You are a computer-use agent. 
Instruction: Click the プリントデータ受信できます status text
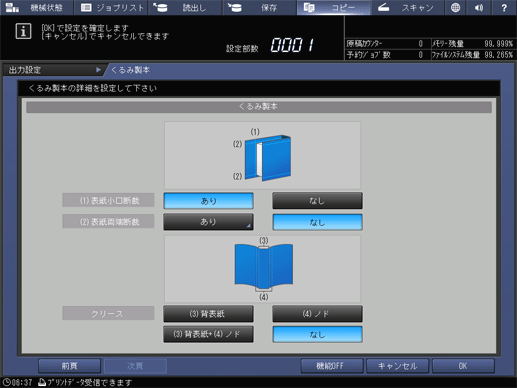[90, 382]
